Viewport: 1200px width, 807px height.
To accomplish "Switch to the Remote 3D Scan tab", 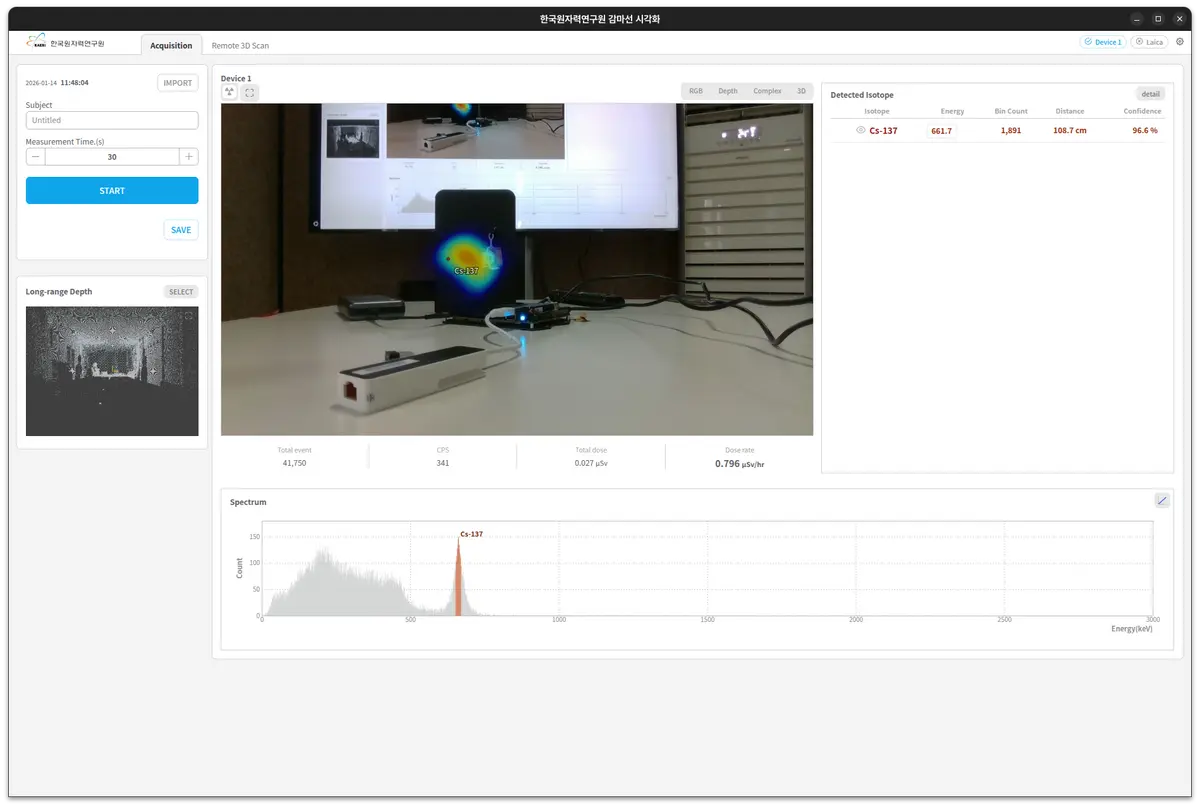I will (240, 46).
